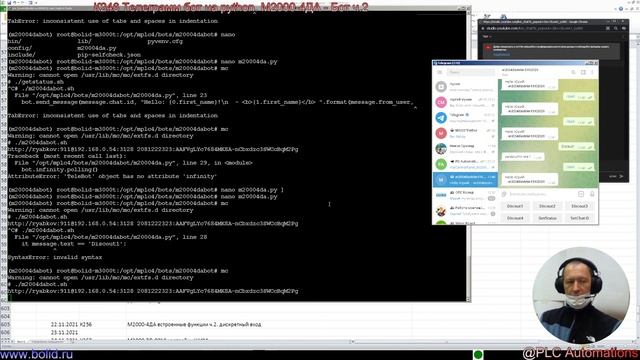The width and height of the screenshot is (640, 360).
Task: Click terminal line 'if message.text == Discout1'
Action: pos(73,244)
